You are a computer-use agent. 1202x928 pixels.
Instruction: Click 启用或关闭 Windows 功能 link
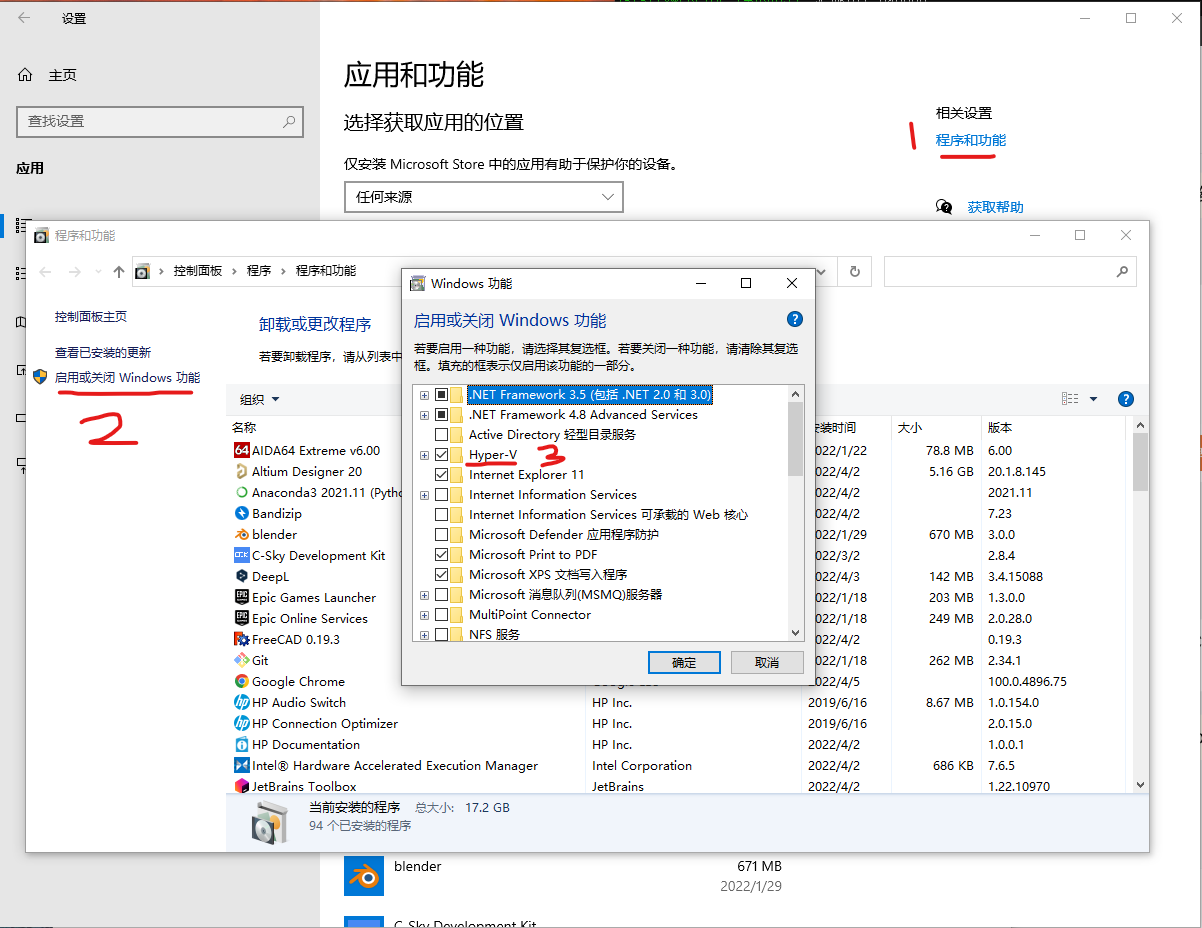127,378
